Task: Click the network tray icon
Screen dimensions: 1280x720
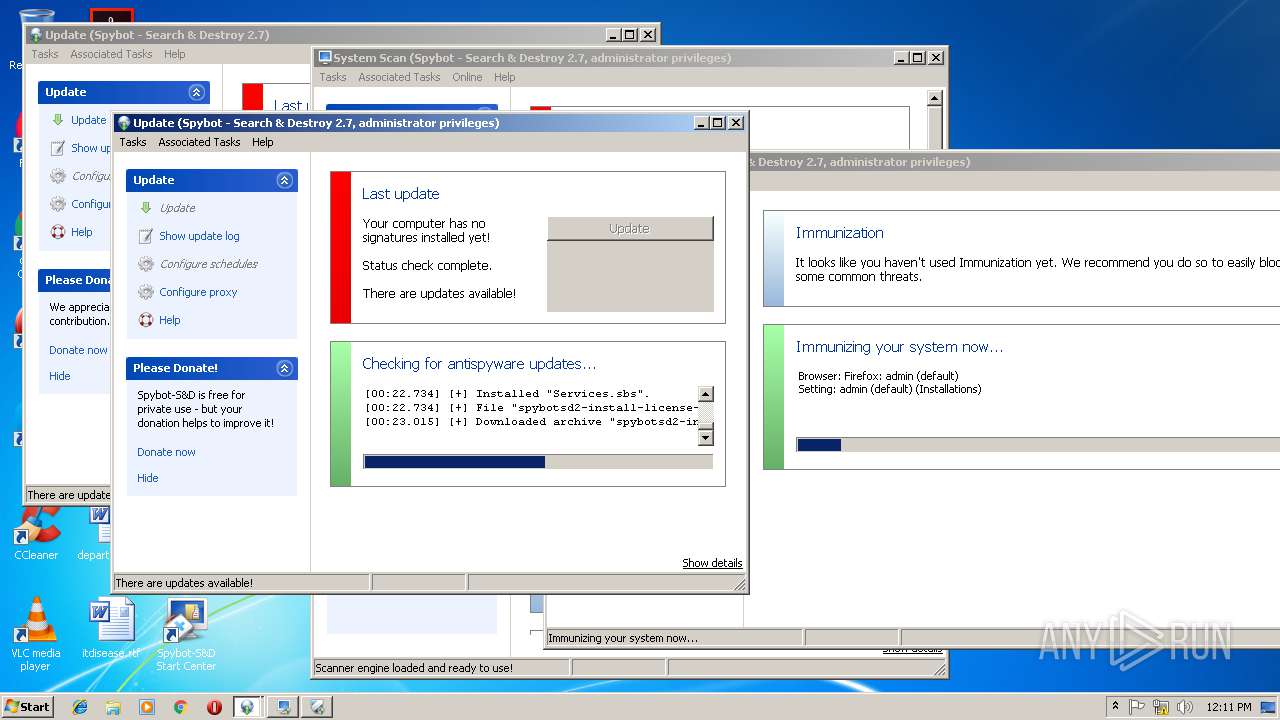Action: click(x=1161, y=707)
